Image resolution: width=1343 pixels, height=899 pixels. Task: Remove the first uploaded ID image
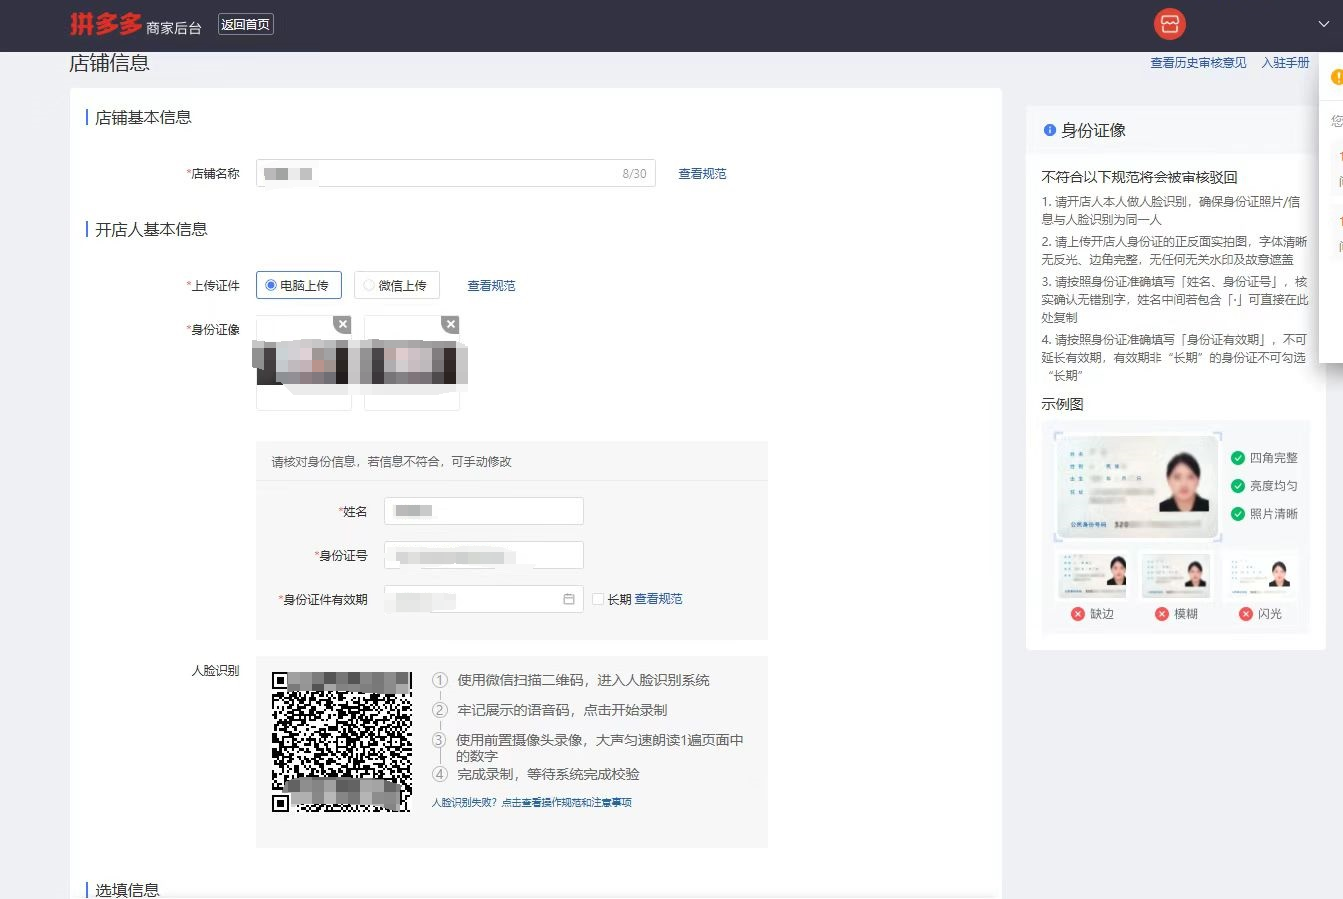click(x=342, y=324)
